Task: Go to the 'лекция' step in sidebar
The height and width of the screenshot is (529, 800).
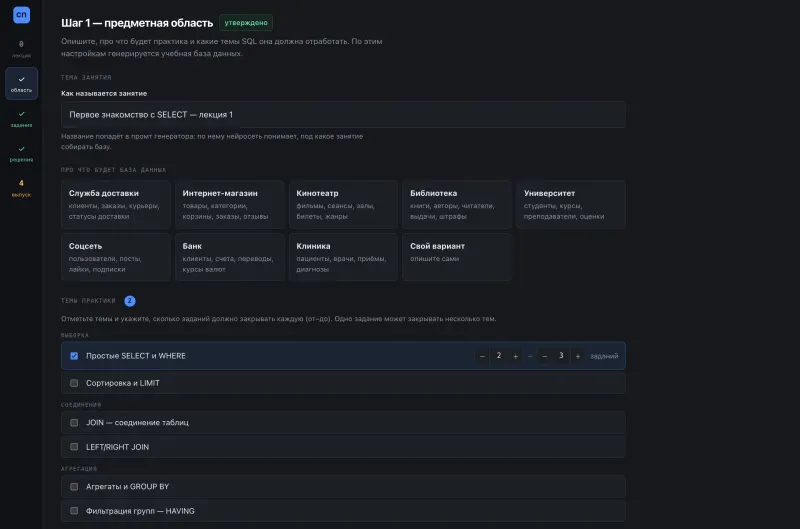Action: [x=21, y=49]
